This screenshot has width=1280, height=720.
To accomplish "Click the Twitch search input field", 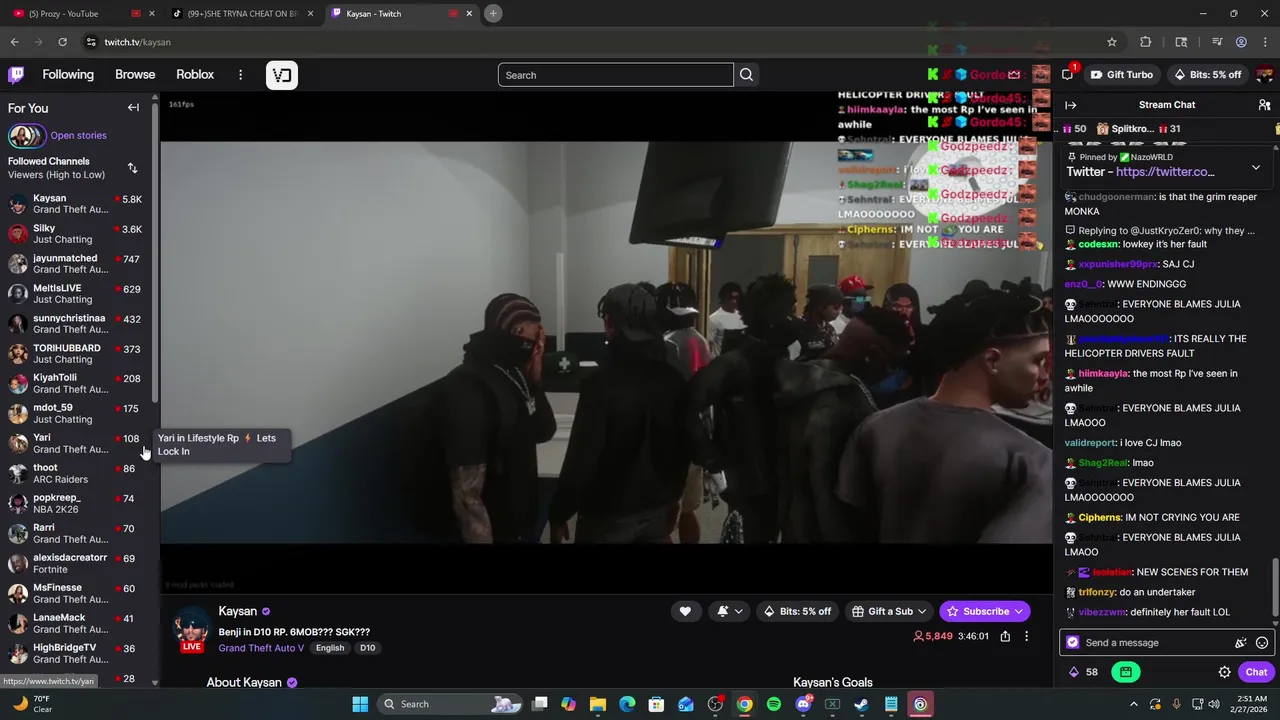I will click(x=616, y=75).
